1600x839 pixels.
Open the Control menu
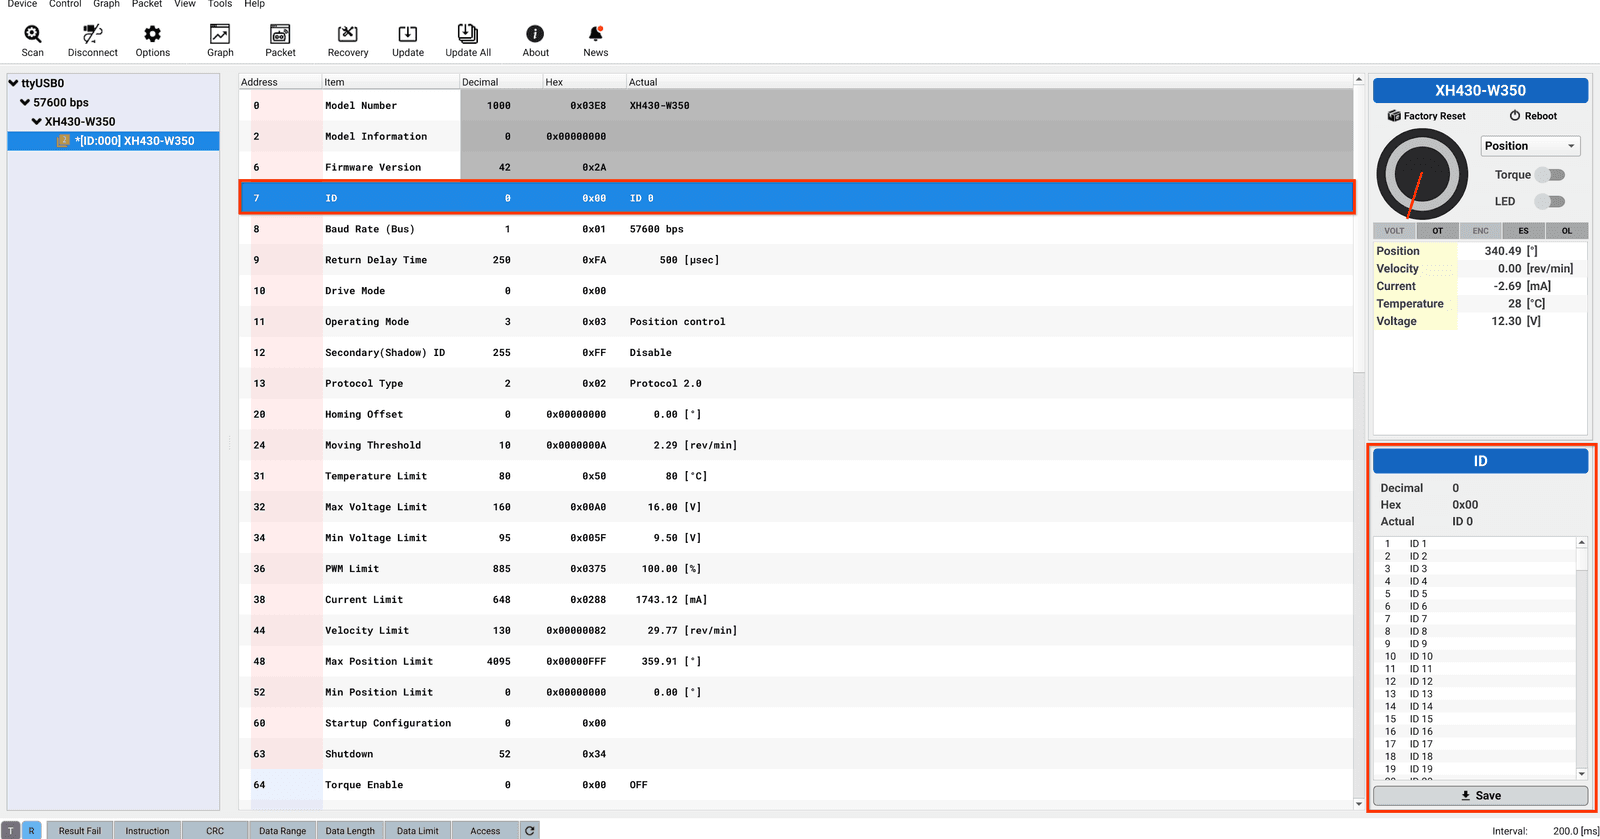tap(65, 4)
